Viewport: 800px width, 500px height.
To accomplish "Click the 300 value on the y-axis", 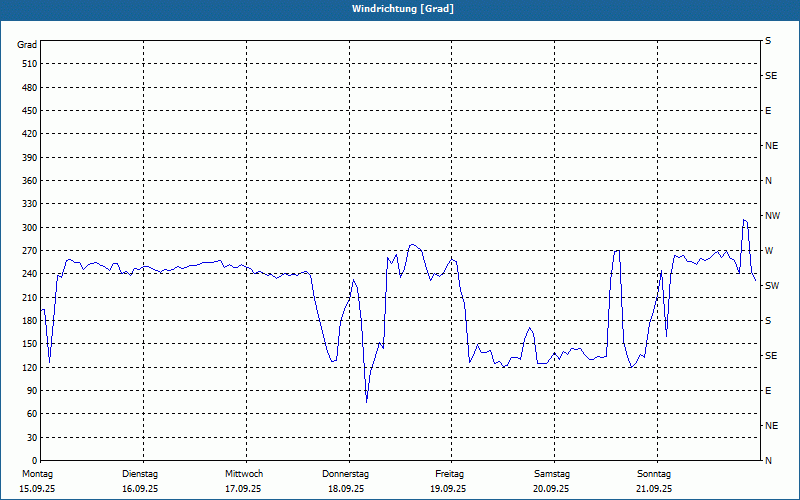I will coord(30,228).
